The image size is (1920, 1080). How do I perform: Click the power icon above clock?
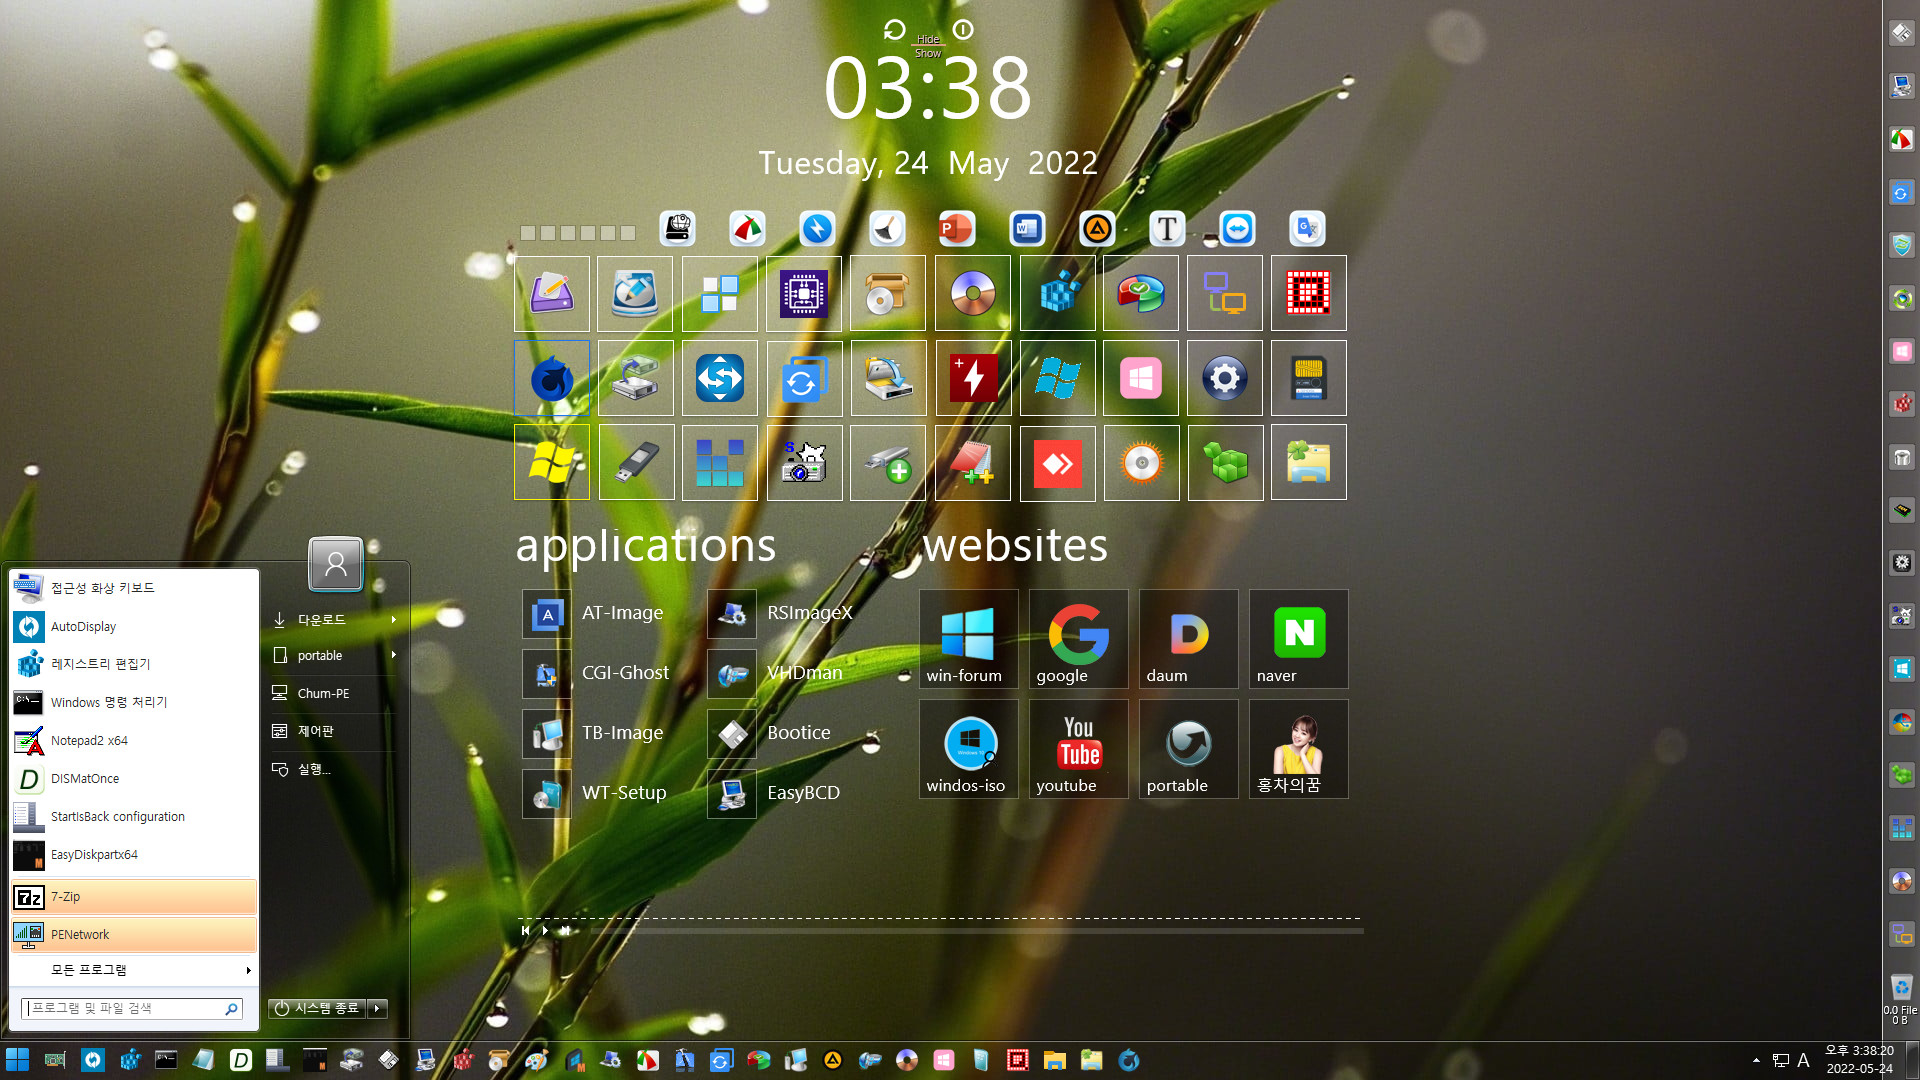[x=963, y=30]
